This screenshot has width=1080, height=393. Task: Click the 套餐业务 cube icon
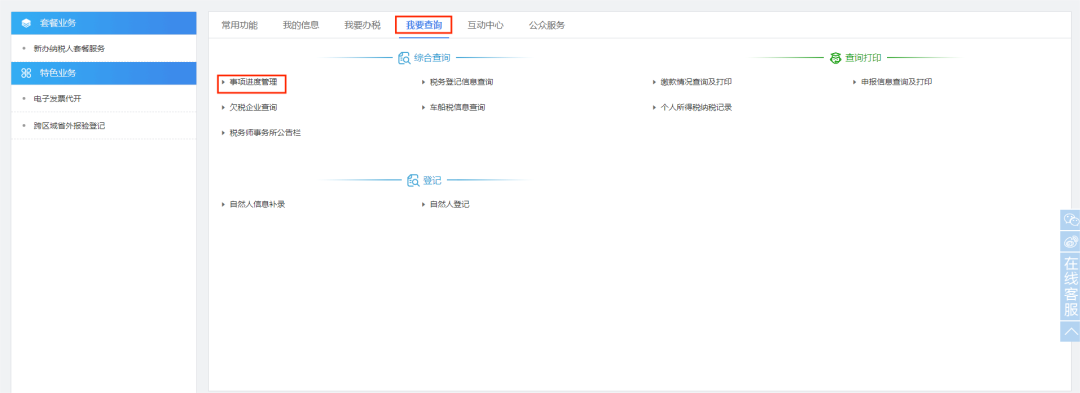click(26, 23)
